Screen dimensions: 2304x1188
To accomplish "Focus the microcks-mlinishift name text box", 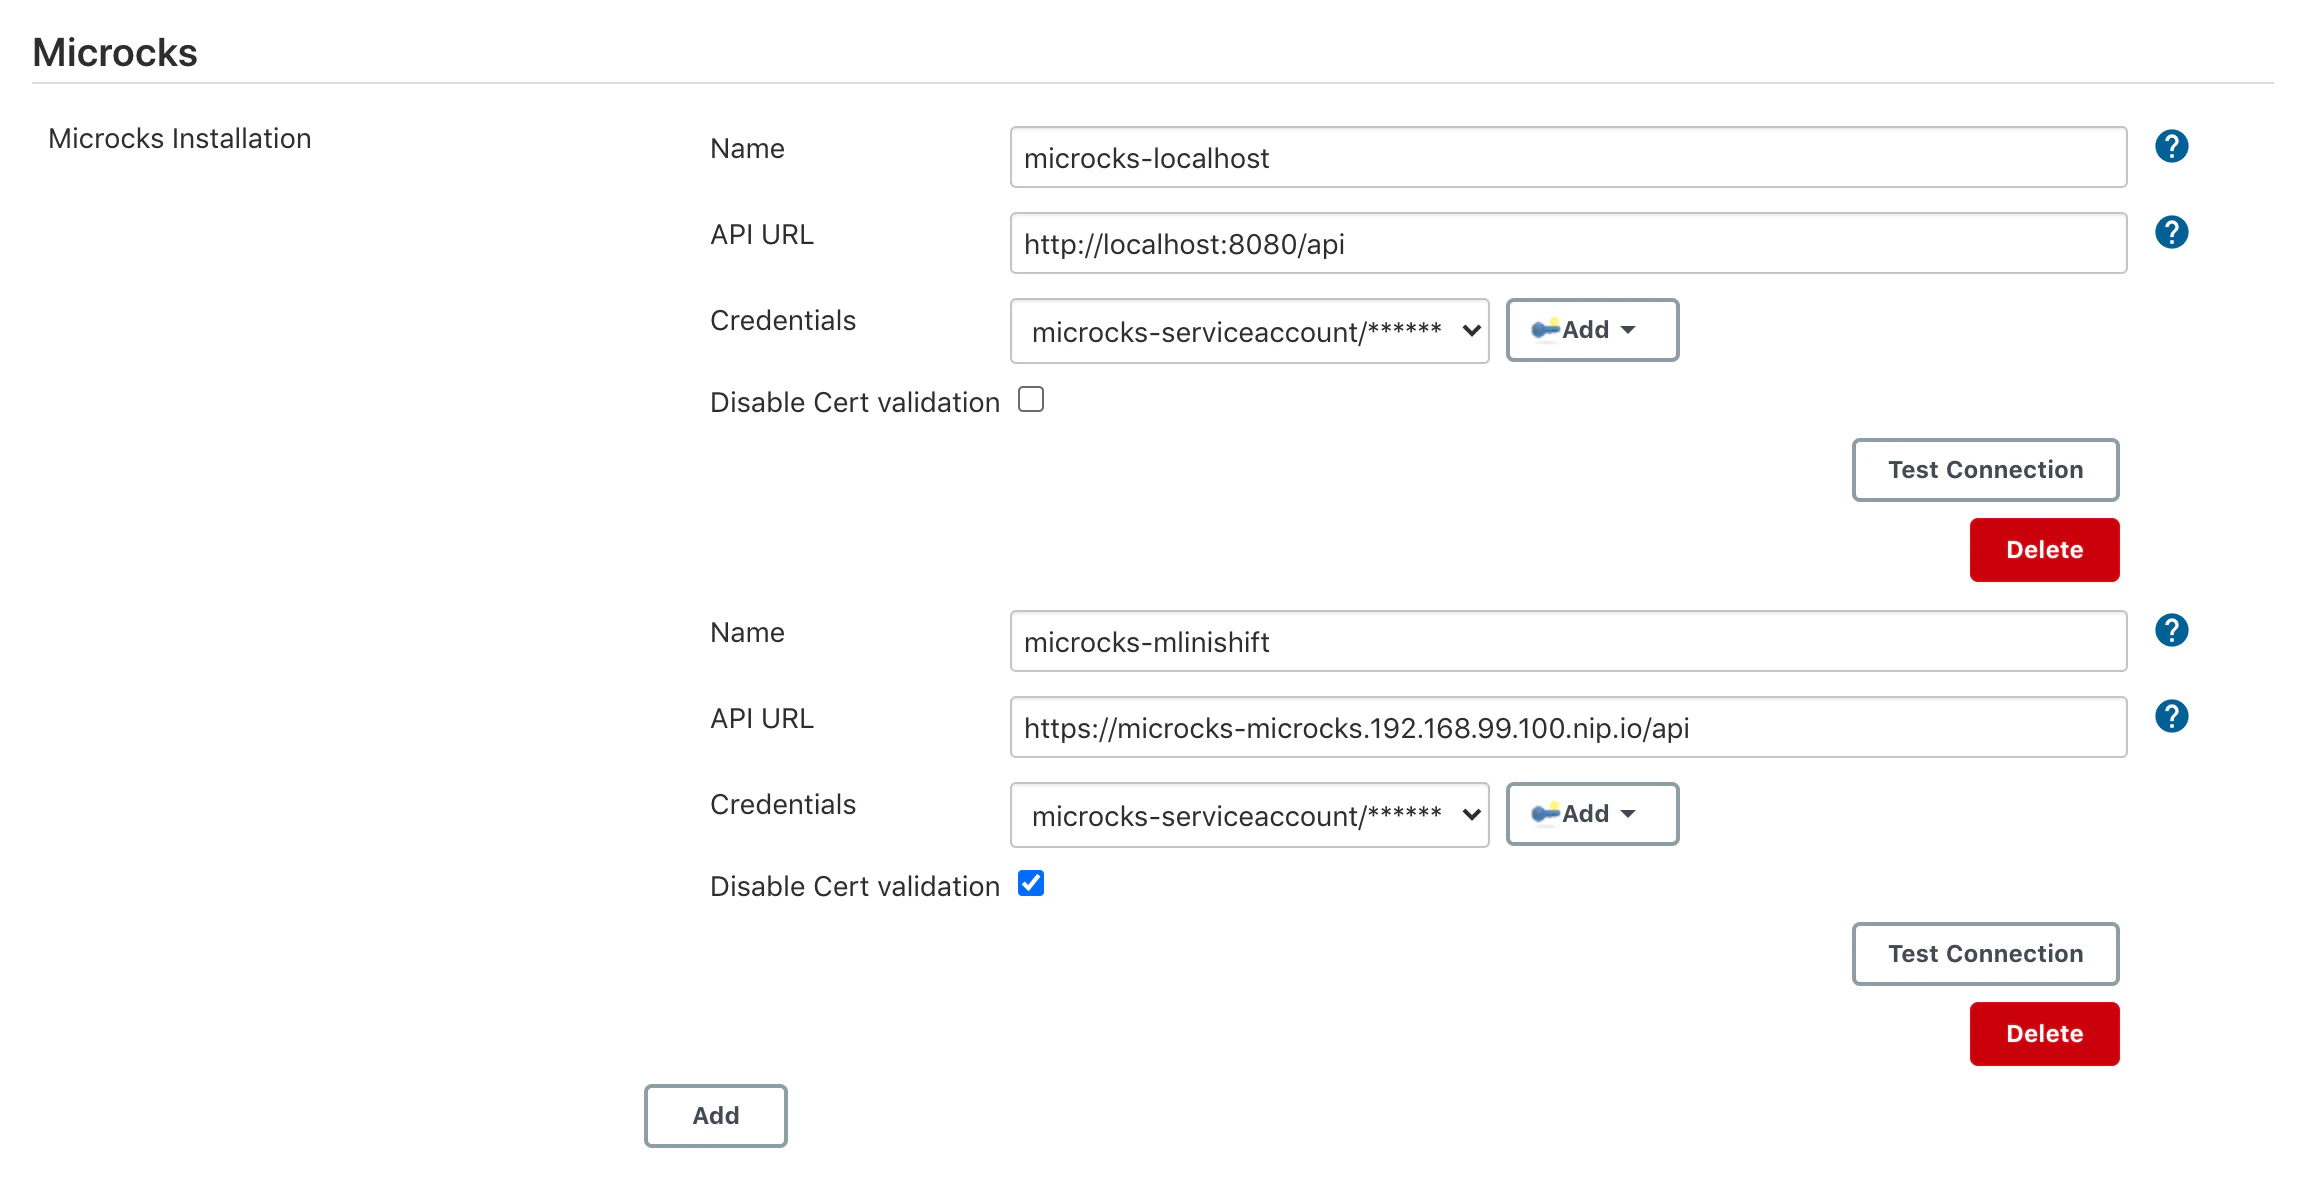I will tap(1567, 642).
